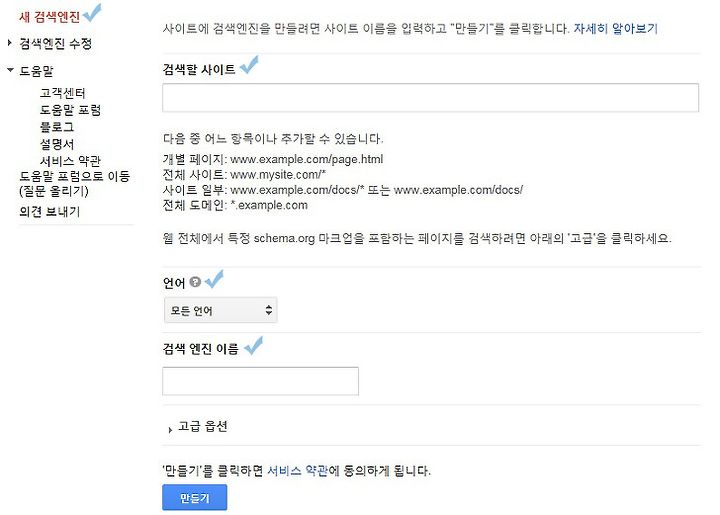This screenshot has width=720, height=515.
Task: Click the checkmark beside the 언어 help icon
Action: click(214, 279)
